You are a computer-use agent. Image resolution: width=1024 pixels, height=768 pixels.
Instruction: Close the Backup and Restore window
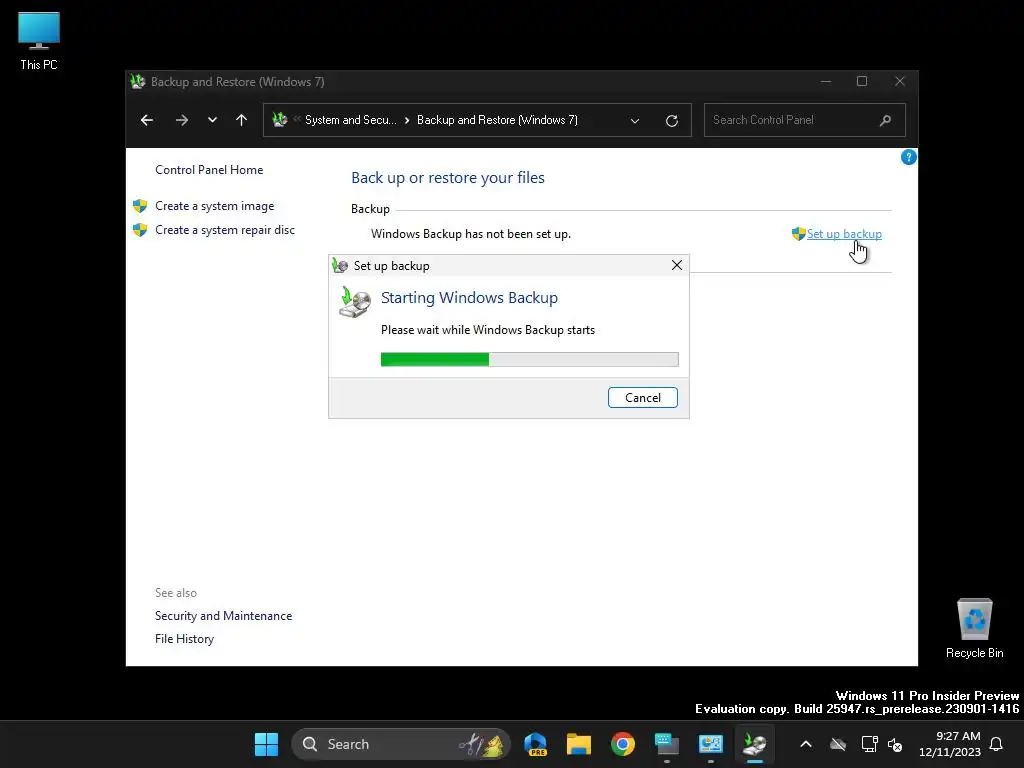(900, 82)
